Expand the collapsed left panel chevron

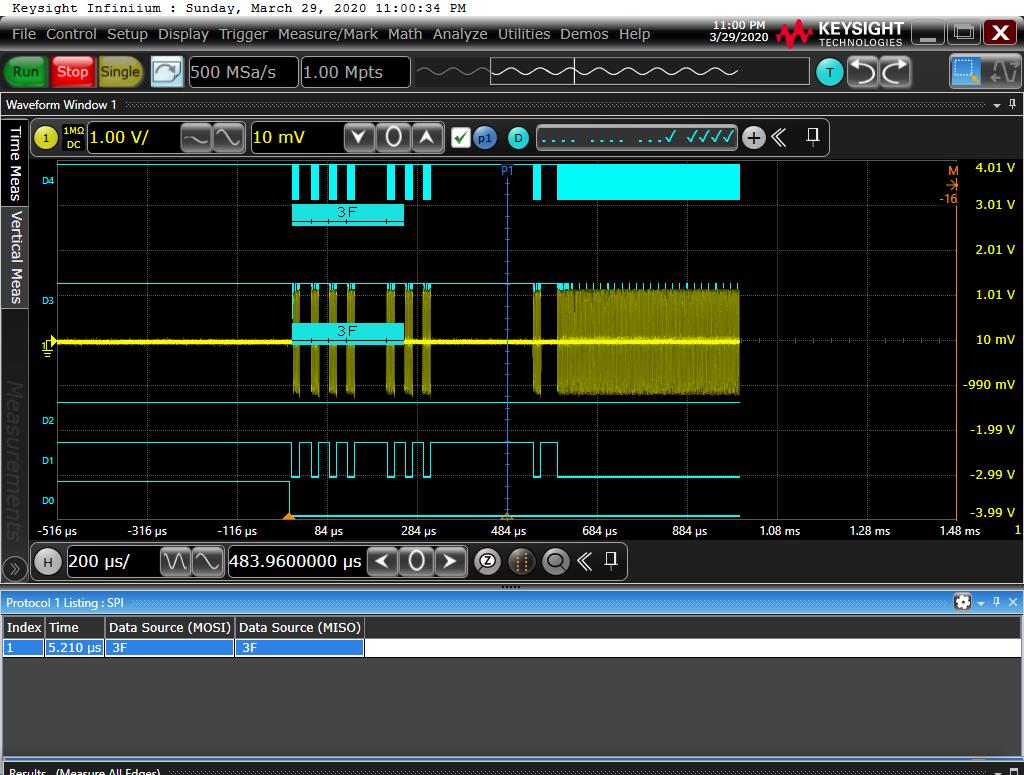pos(14,569)
